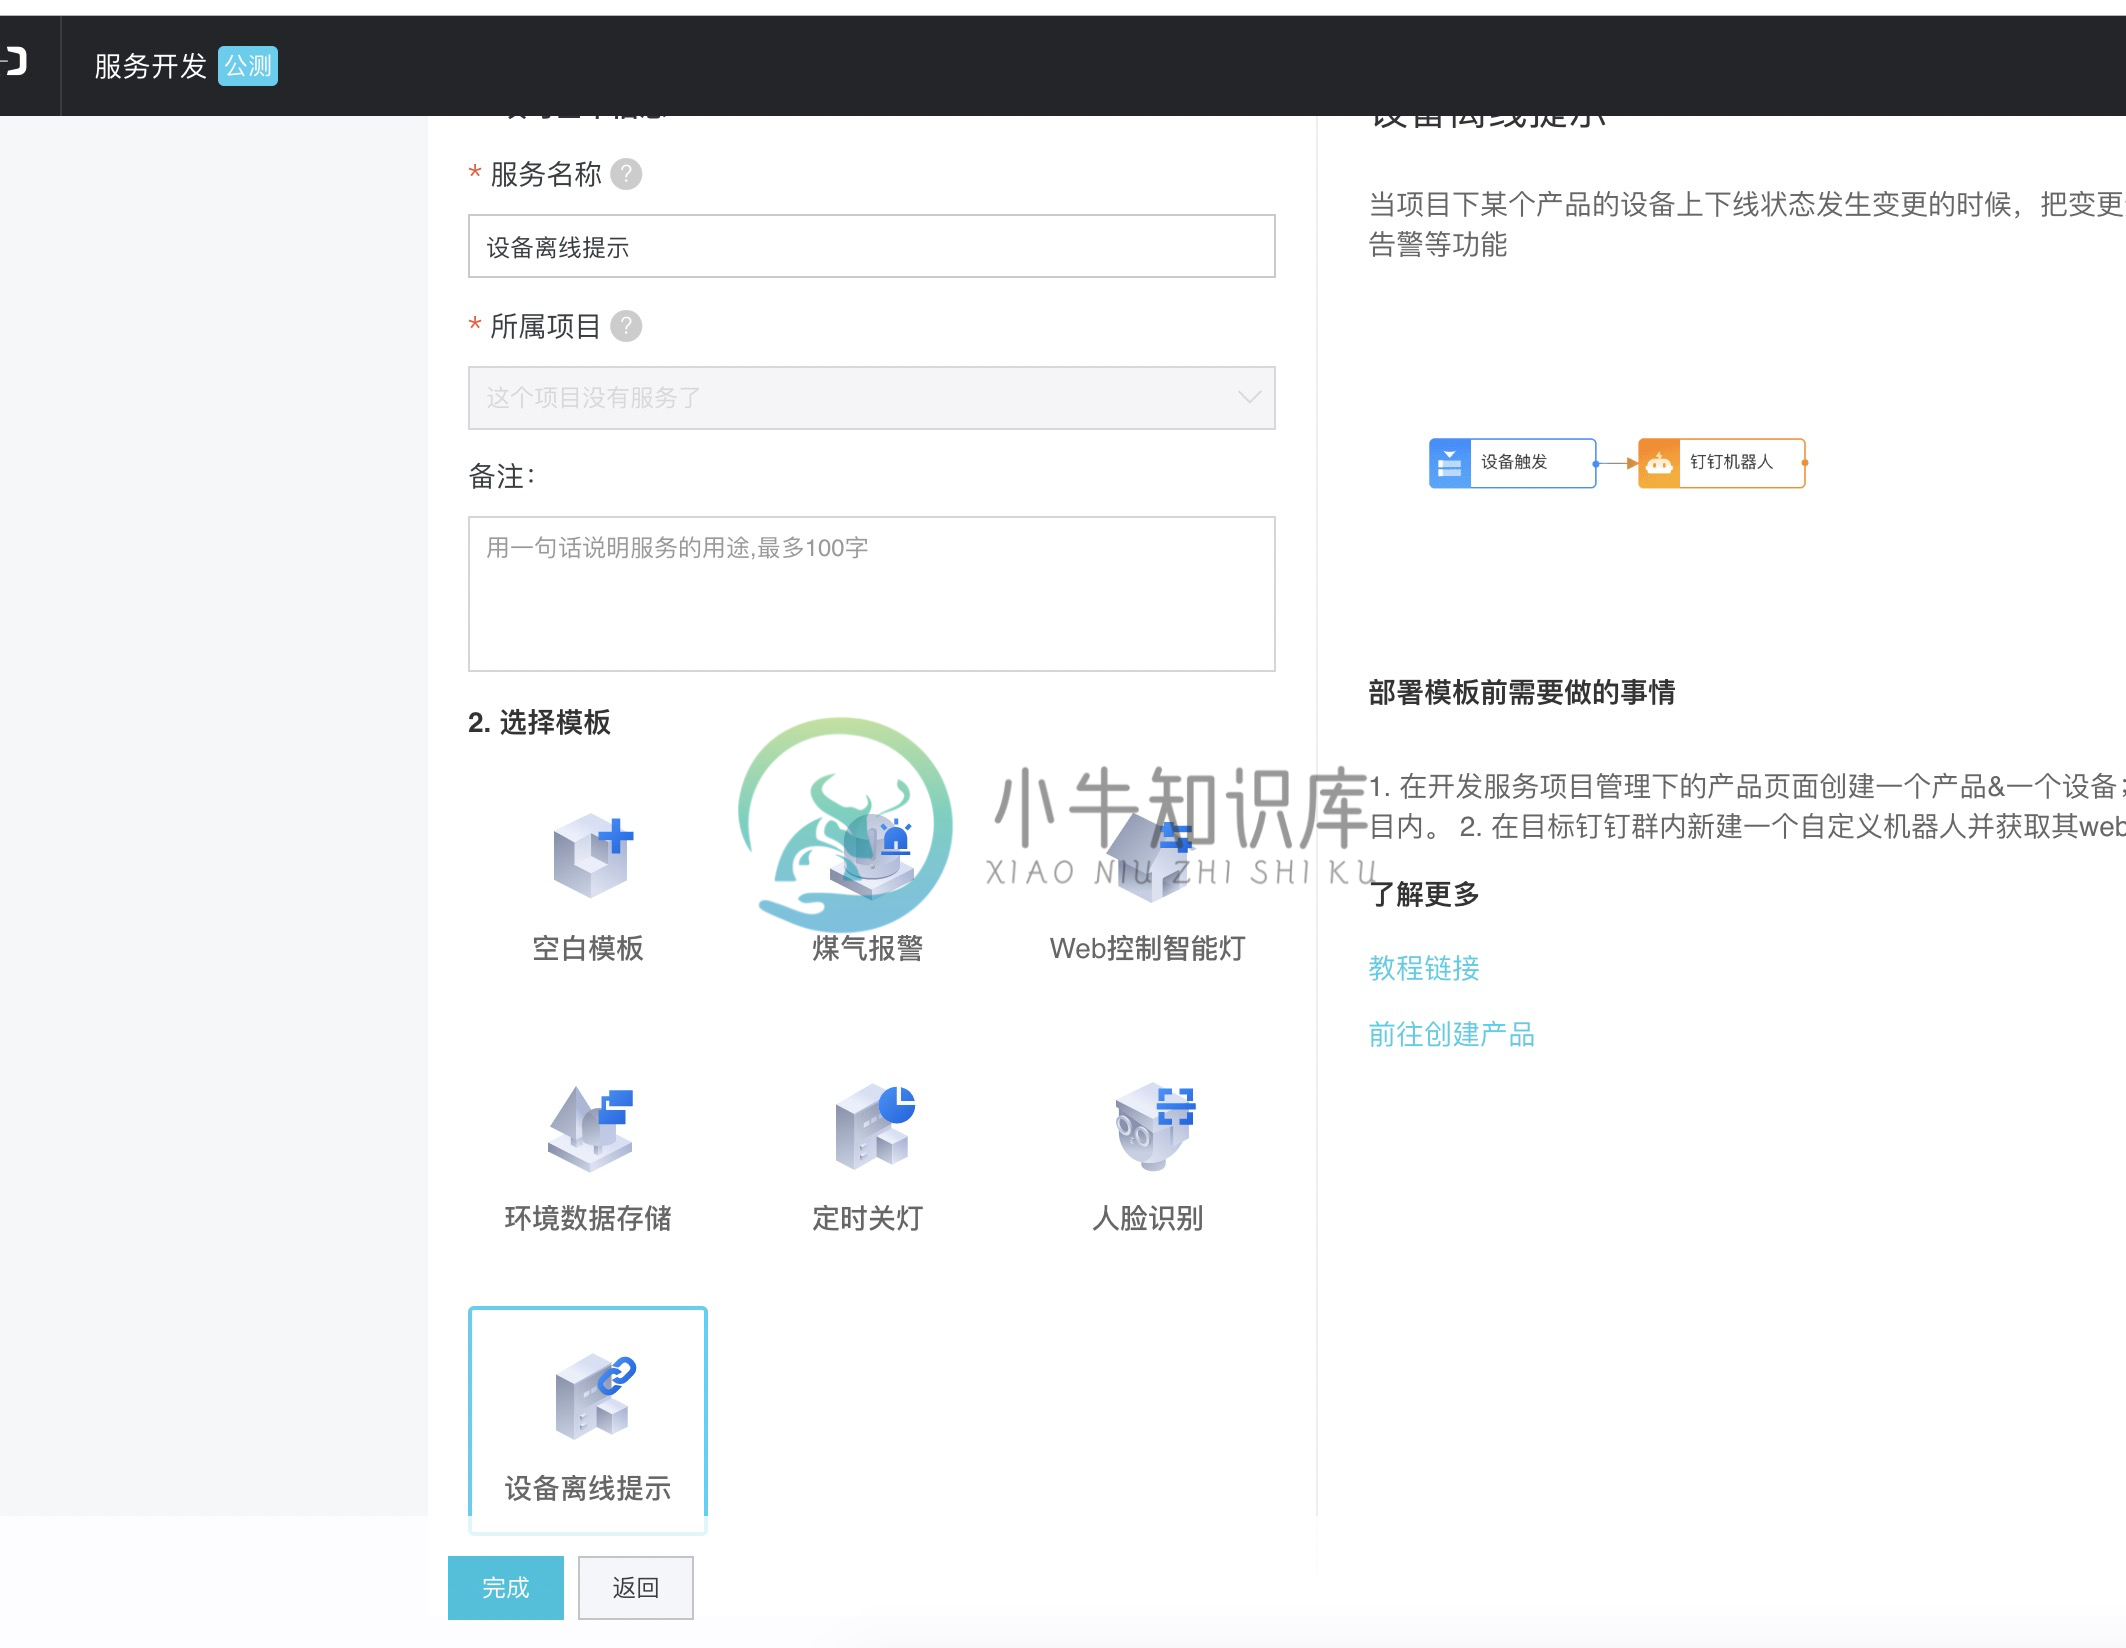The height and width of the screenshot is (1648, 2126).
Task: Open the 教程链接 tutorial link
Action: [x=1424, y=968]
